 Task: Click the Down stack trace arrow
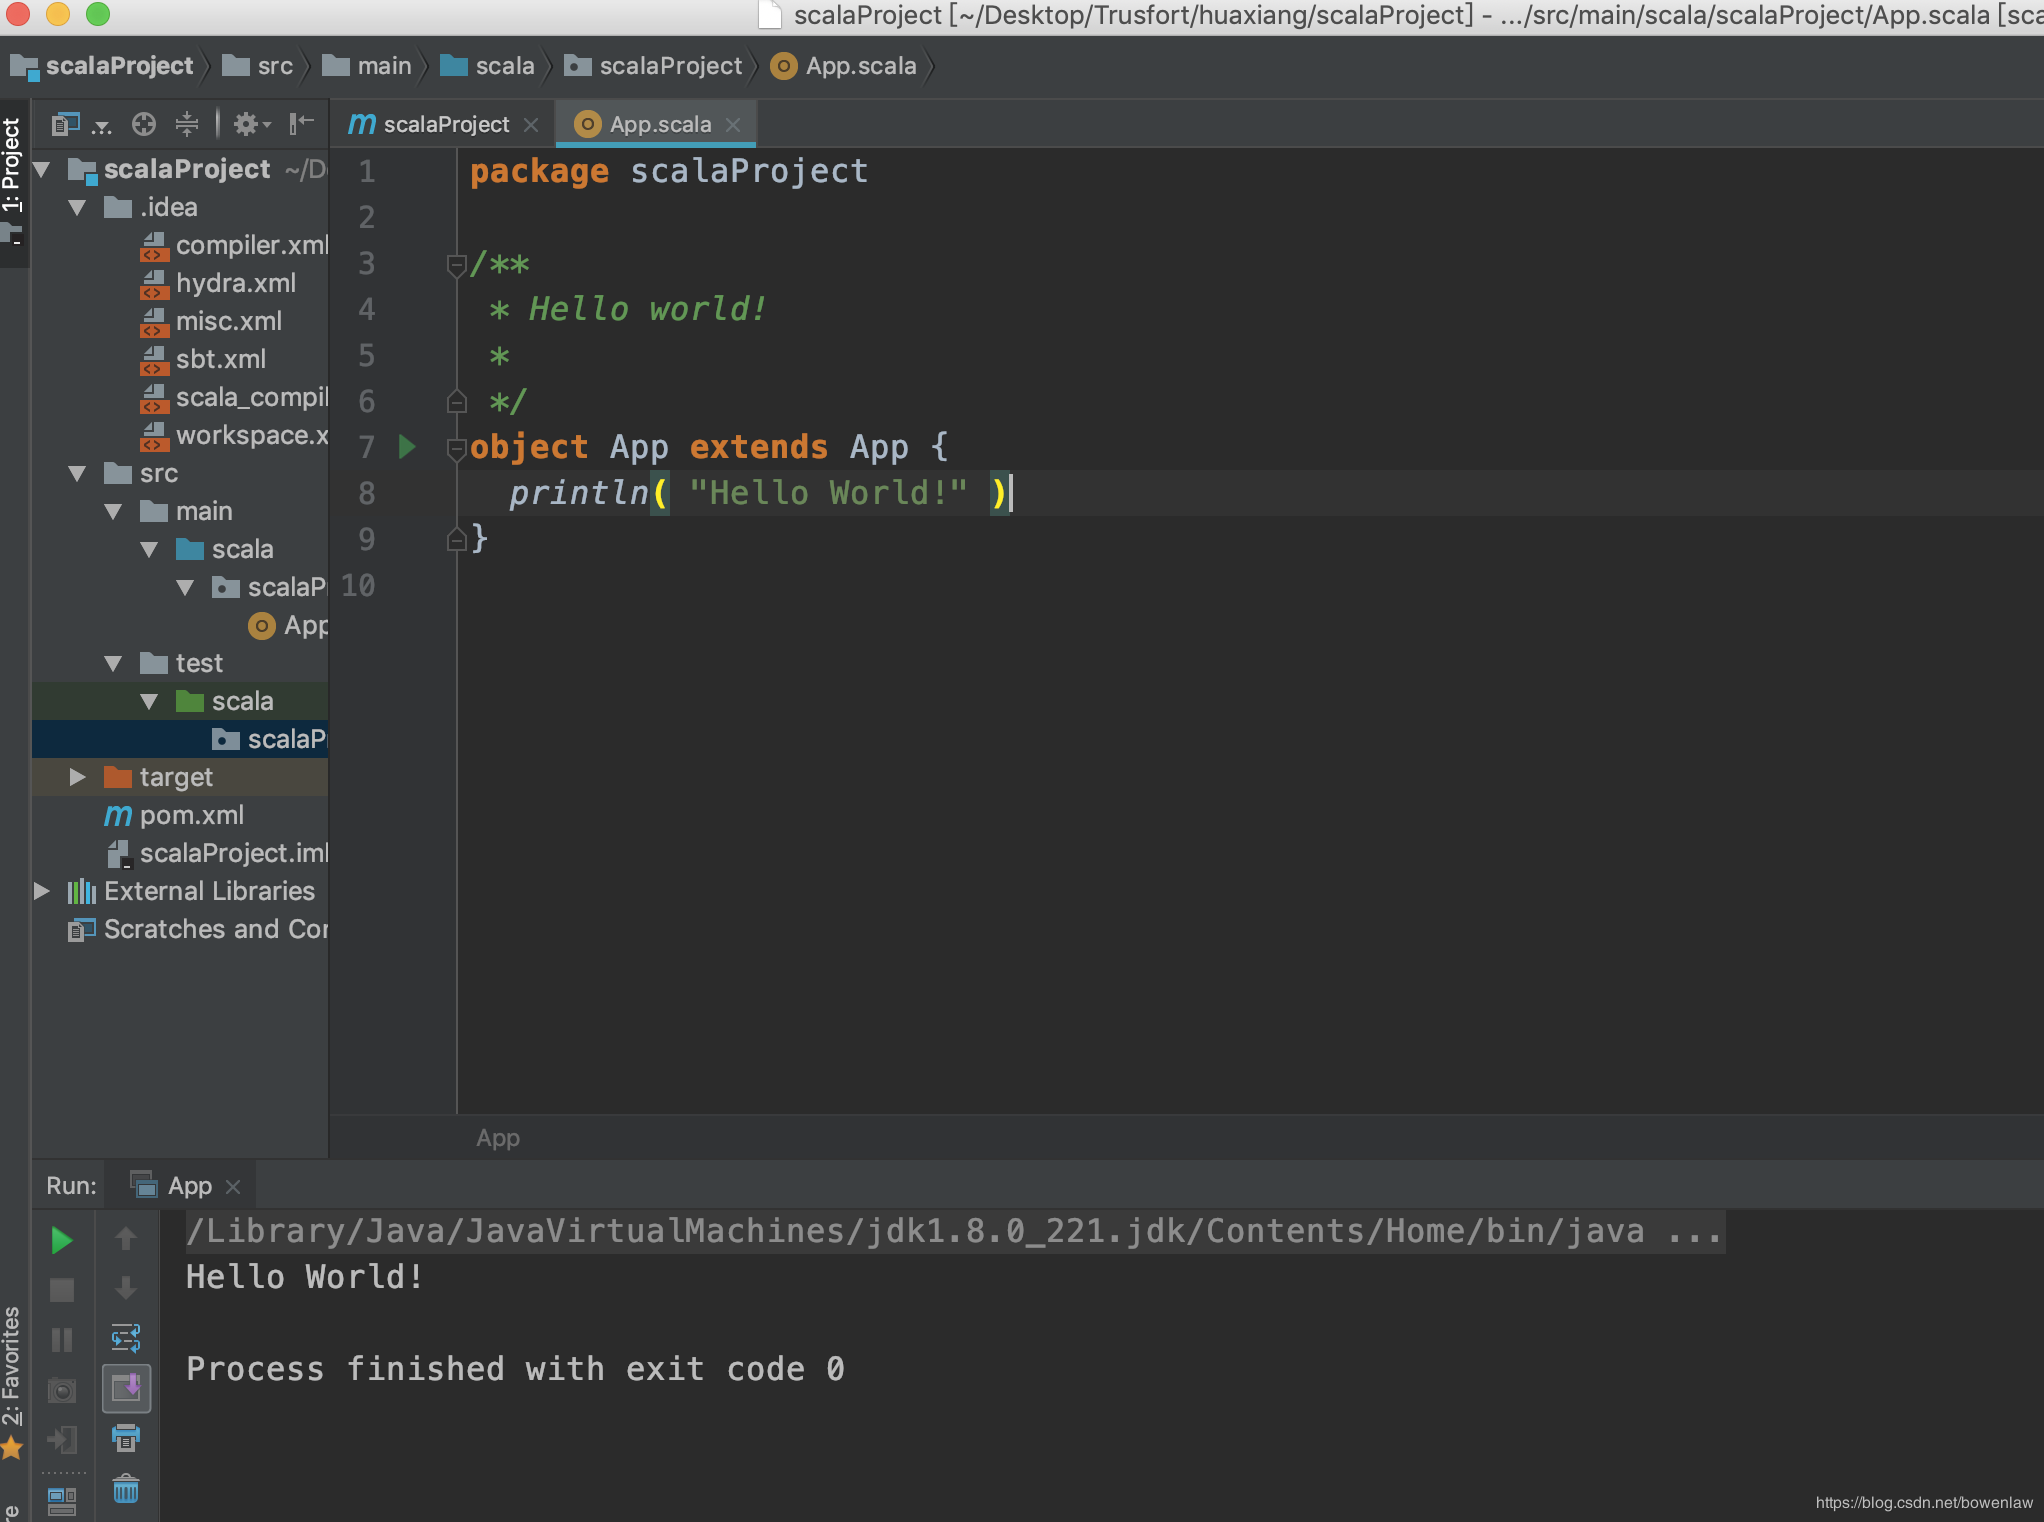pos(126,1288)
